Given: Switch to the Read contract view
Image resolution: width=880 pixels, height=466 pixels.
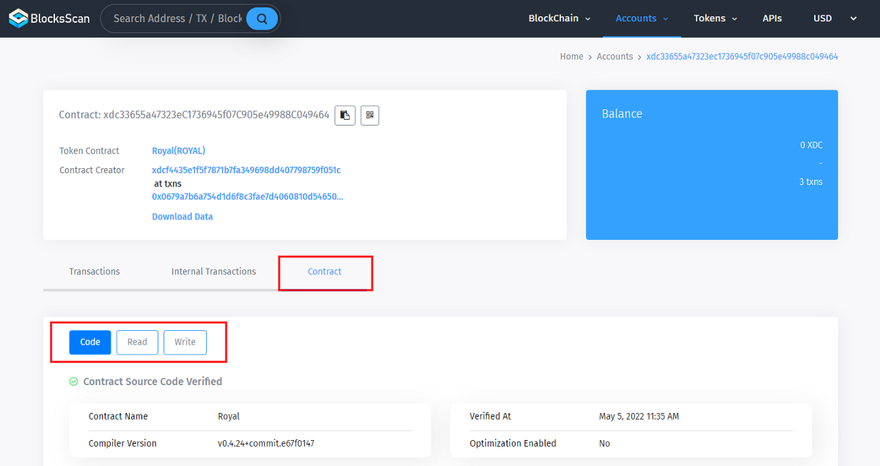Looking at the screenshot, I should 137,342.
